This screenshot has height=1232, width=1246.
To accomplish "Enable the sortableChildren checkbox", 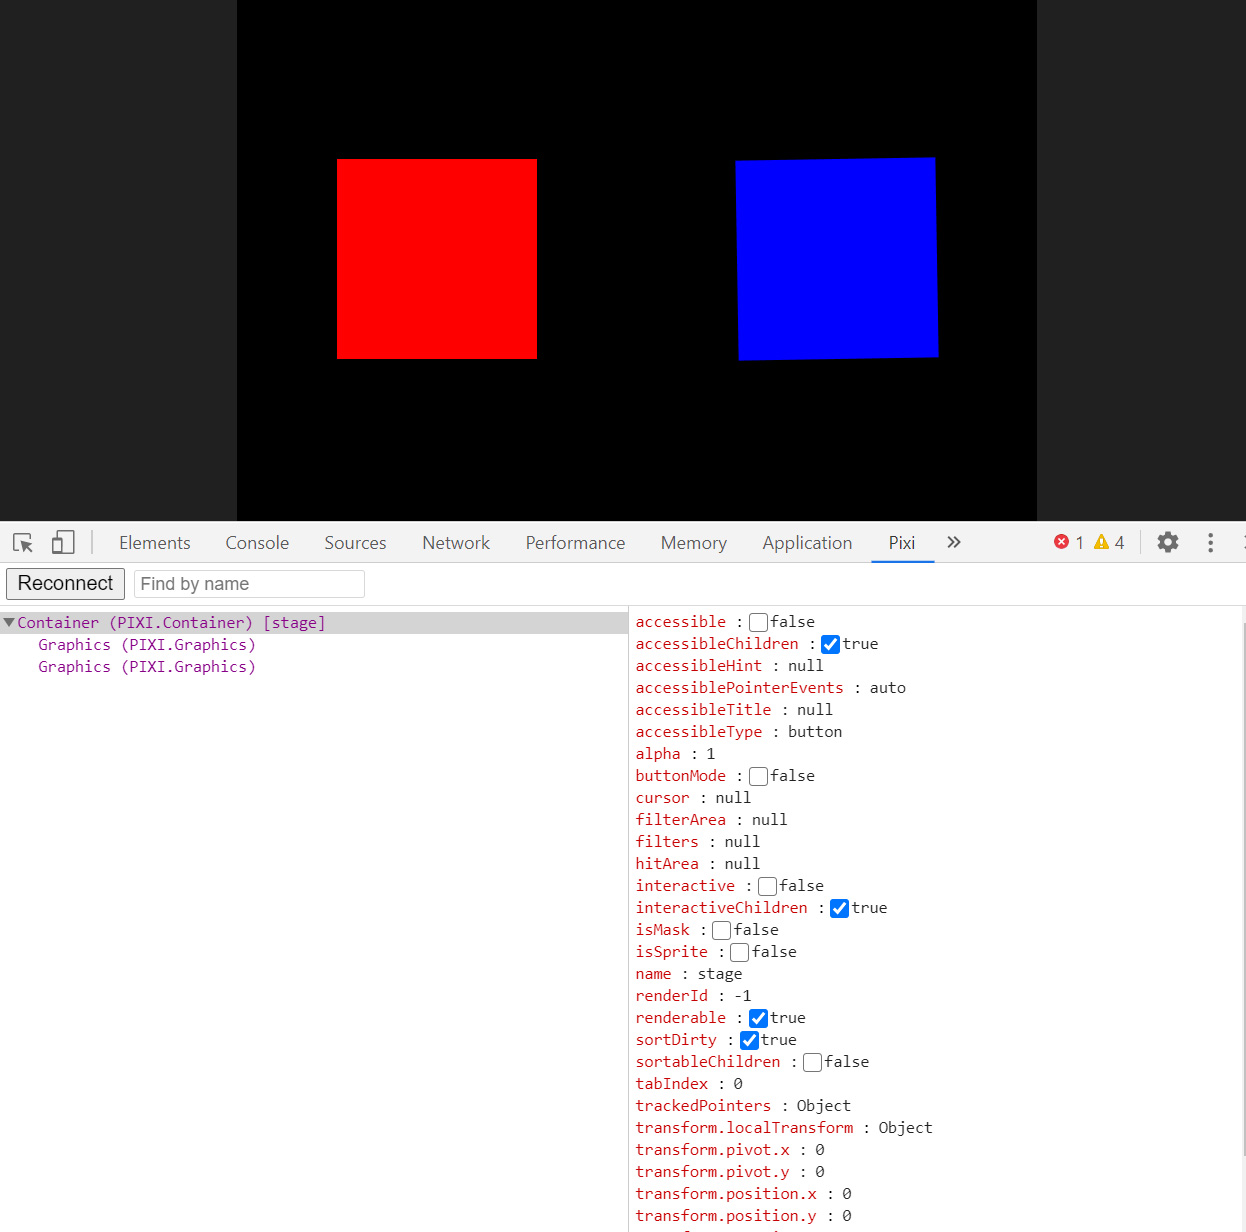I will (812, 1063).
